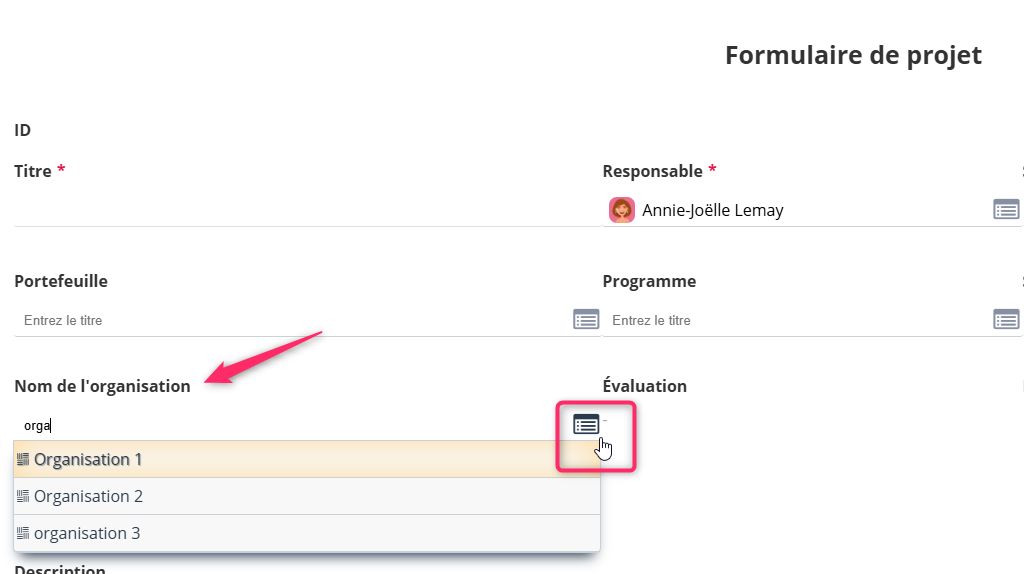Choose Organisation 2 in the dropdown list
This screenshot has width=1024, height=574.
click(88, 497)
